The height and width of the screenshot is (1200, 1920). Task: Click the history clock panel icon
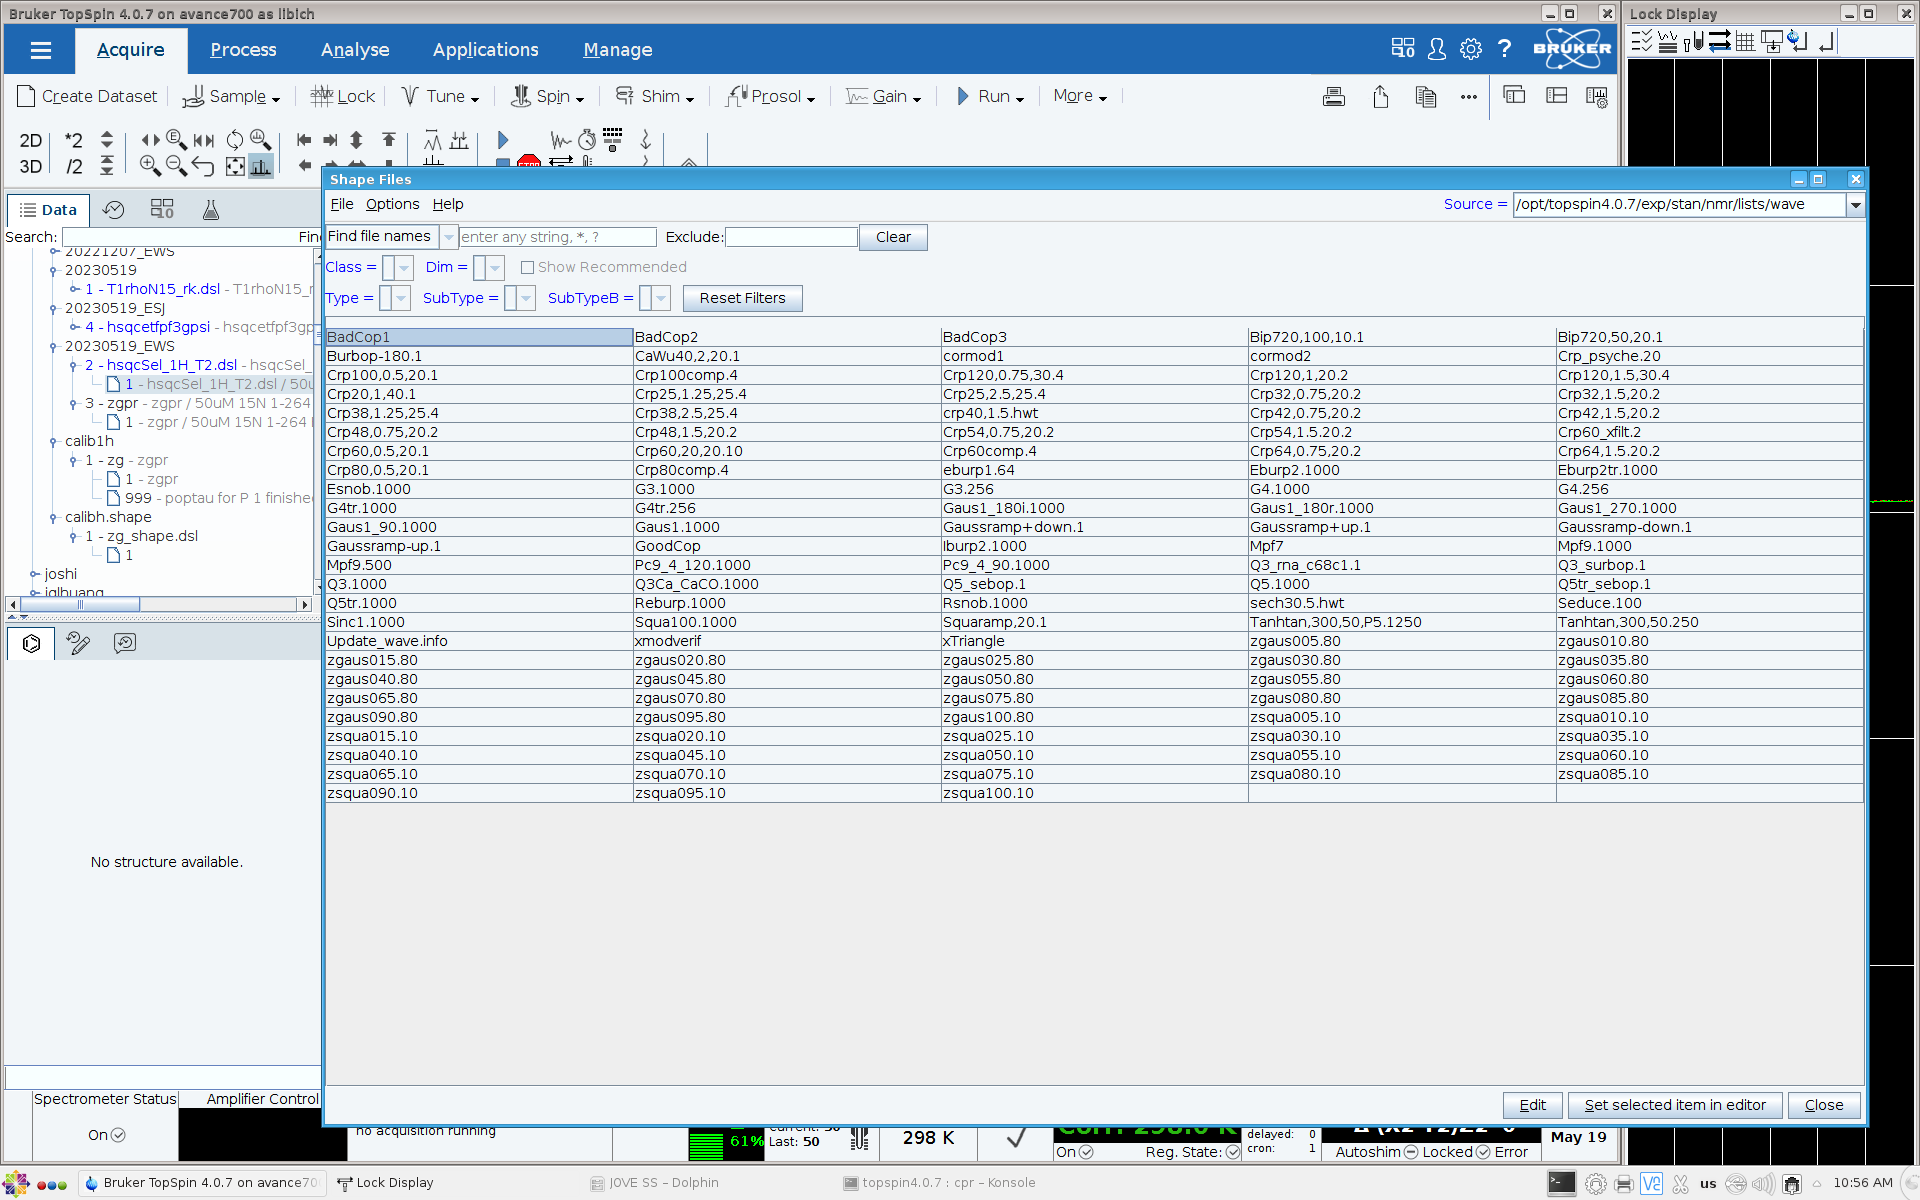114,210
